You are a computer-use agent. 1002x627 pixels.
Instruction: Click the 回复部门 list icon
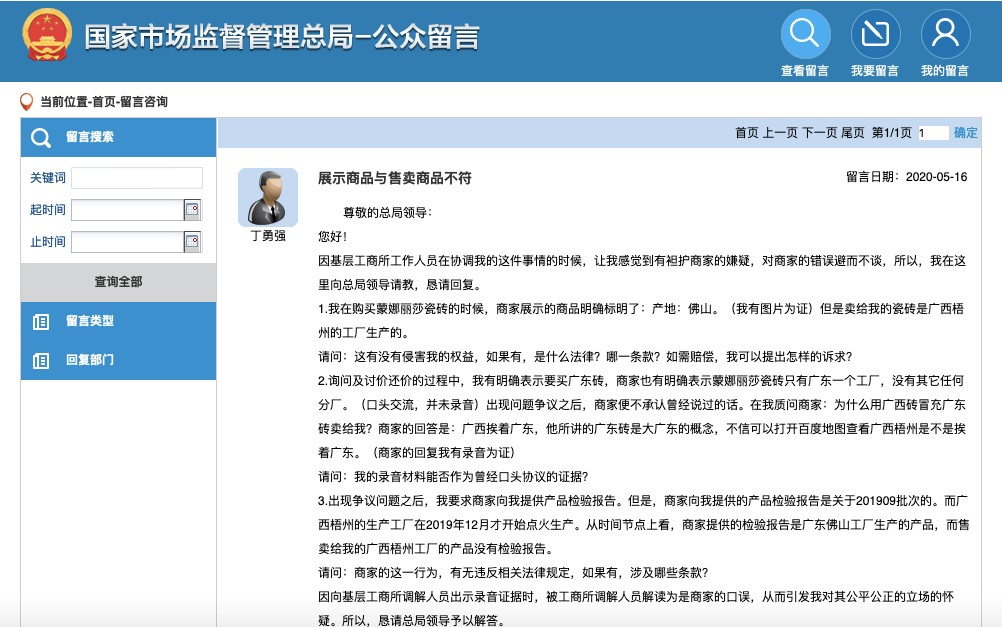[x=41, y=360]
